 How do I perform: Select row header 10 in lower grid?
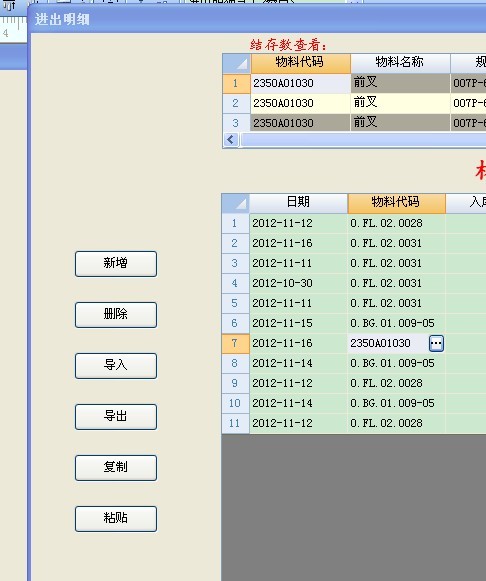[236, 404]
